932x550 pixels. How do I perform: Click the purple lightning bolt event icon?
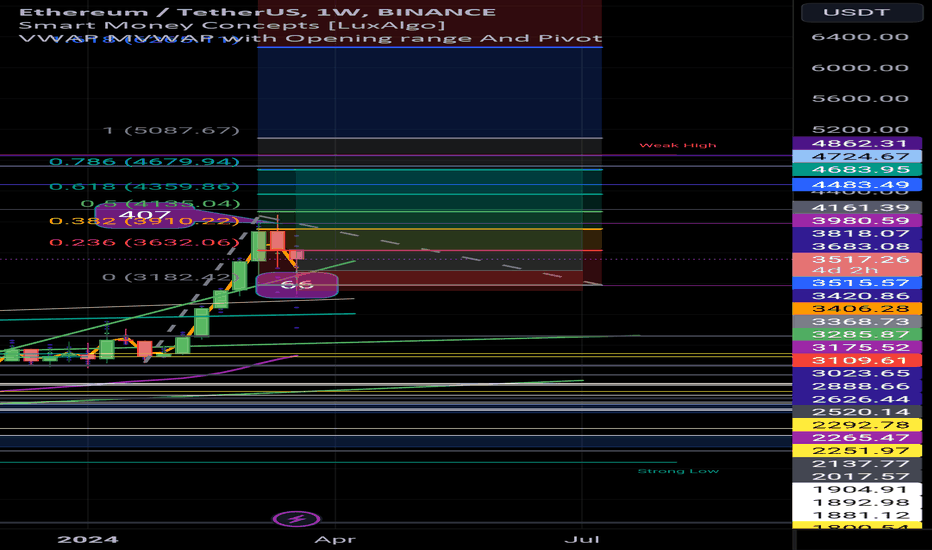[x=297, y=519]
